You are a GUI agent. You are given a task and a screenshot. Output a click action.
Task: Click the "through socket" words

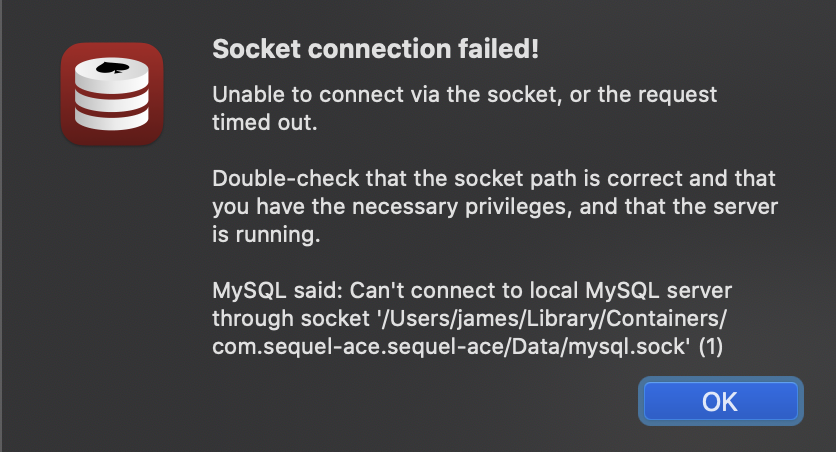click(x=291, y=319)
